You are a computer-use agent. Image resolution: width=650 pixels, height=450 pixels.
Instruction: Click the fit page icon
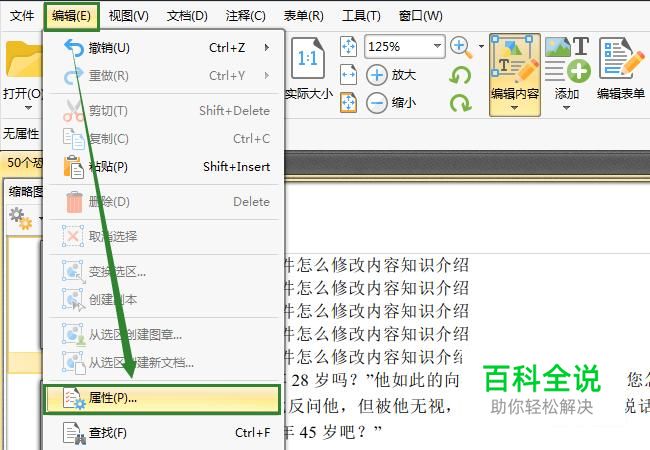pos(348,46)
